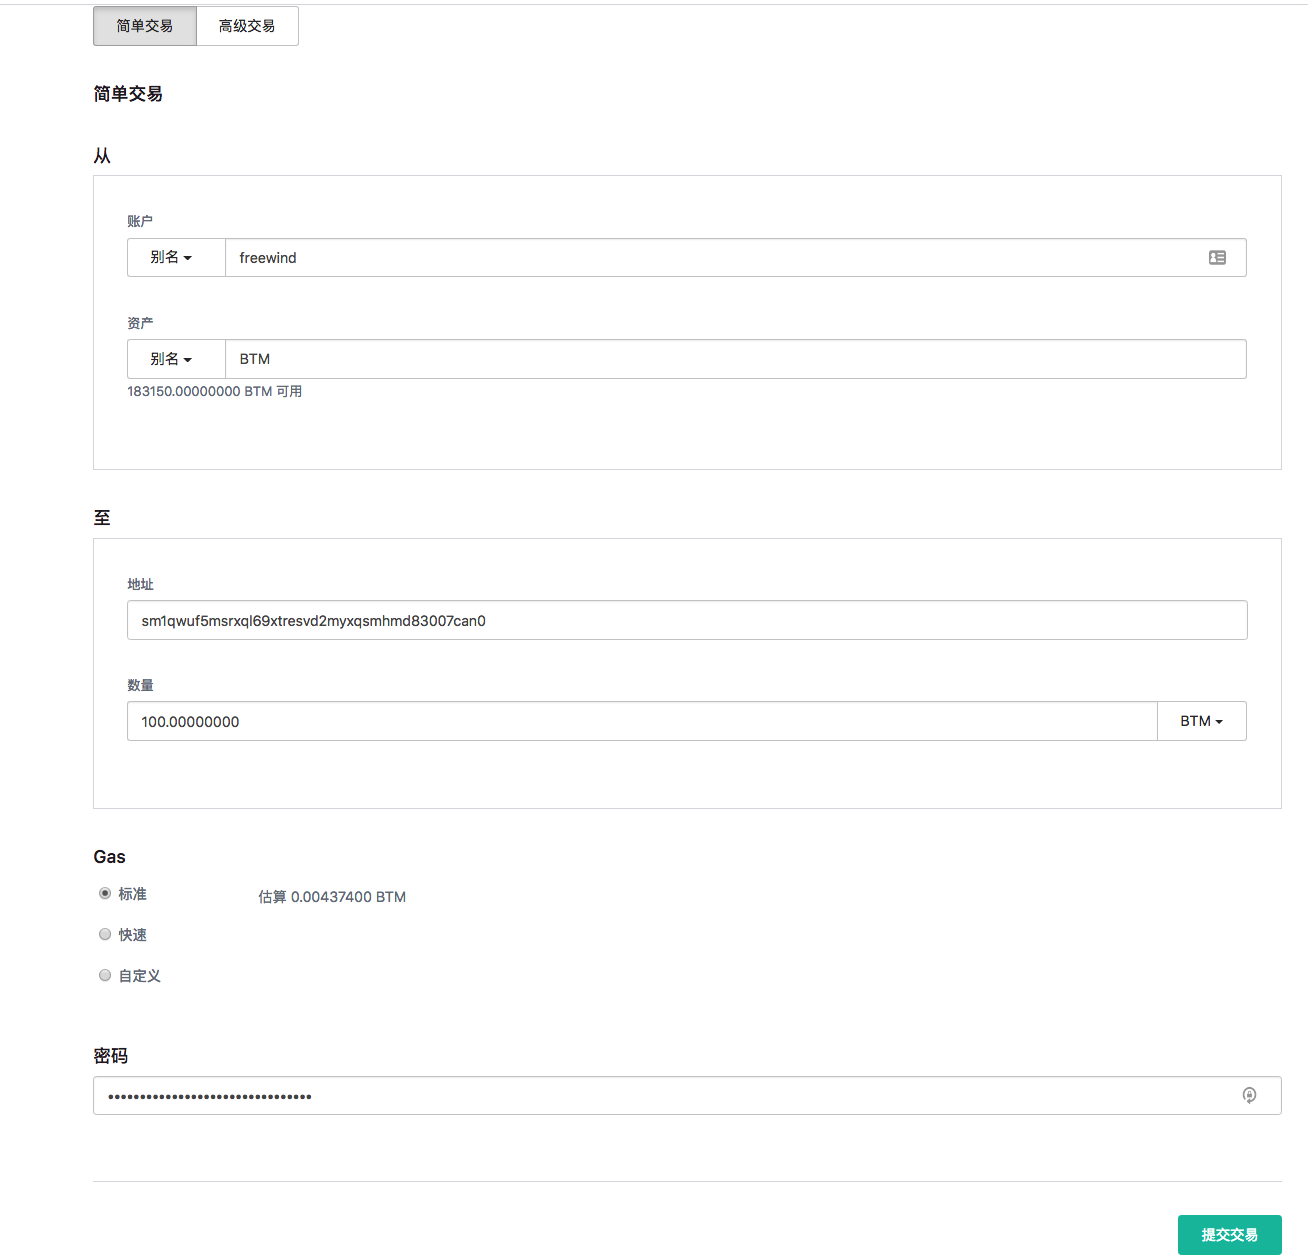Click inside the 密码 password field

tap(600, 1095)
